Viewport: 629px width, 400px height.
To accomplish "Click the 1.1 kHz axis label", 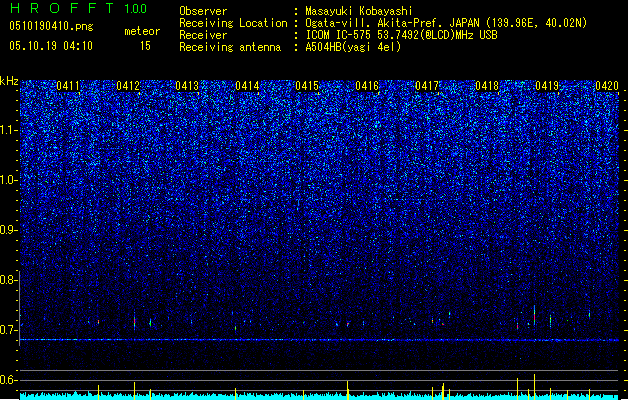I will click(8, 130).
